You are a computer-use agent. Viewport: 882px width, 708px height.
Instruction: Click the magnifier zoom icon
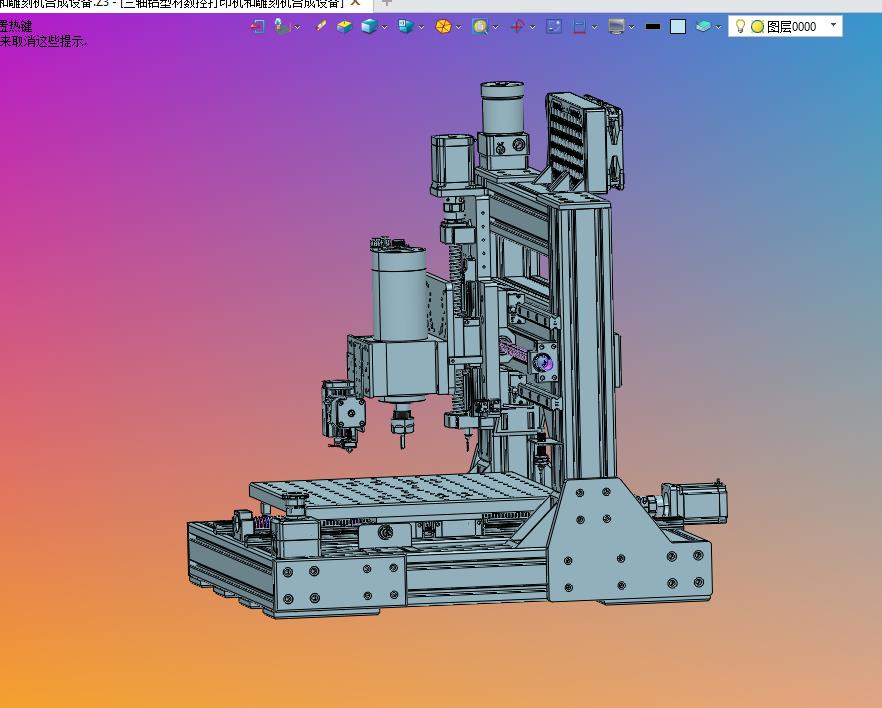point(480,26)
